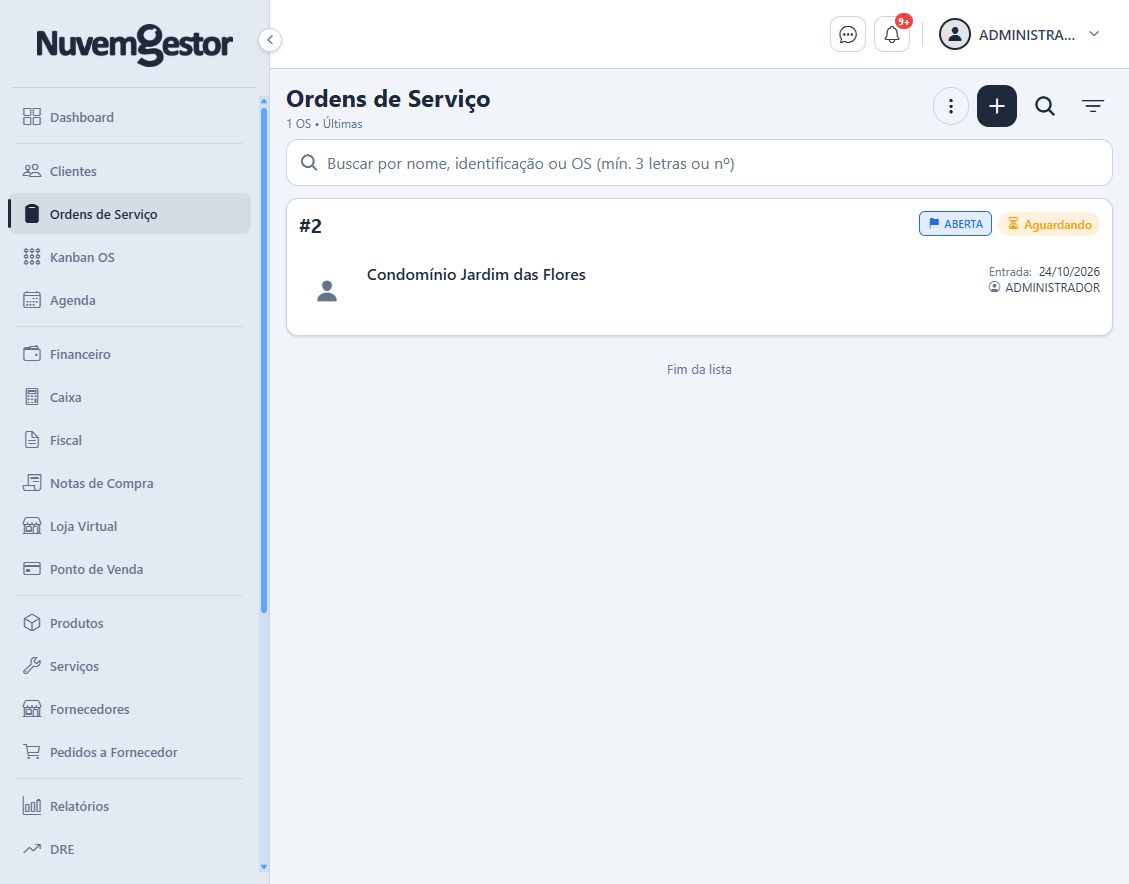
Task: Open Ponto de Venda in the sidebar
Action: [130, 569]
